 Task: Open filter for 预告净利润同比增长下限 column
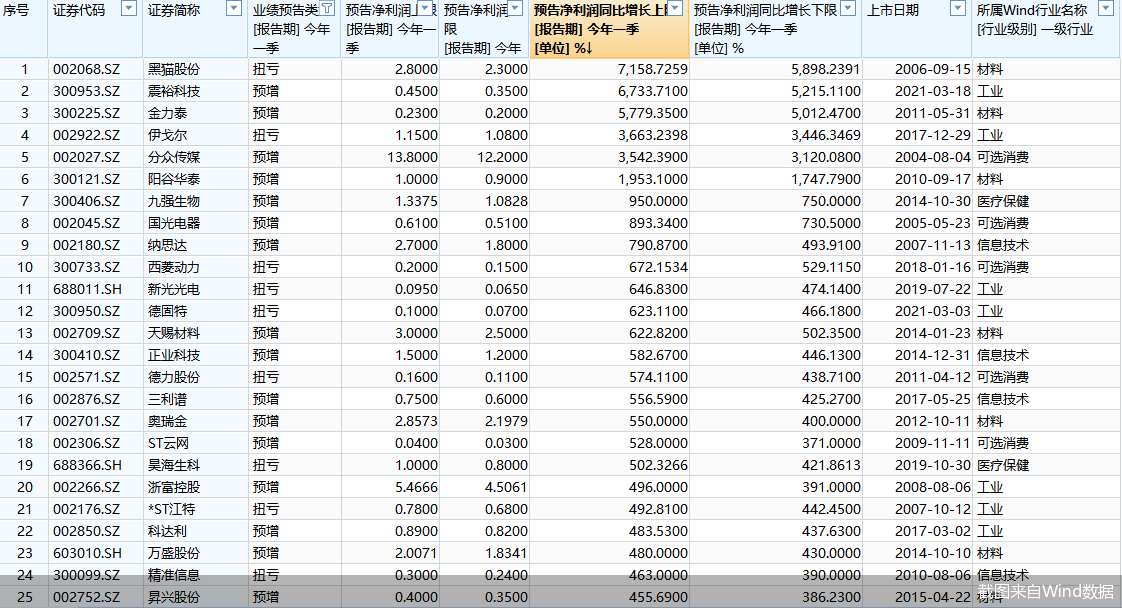click(848, 9)
